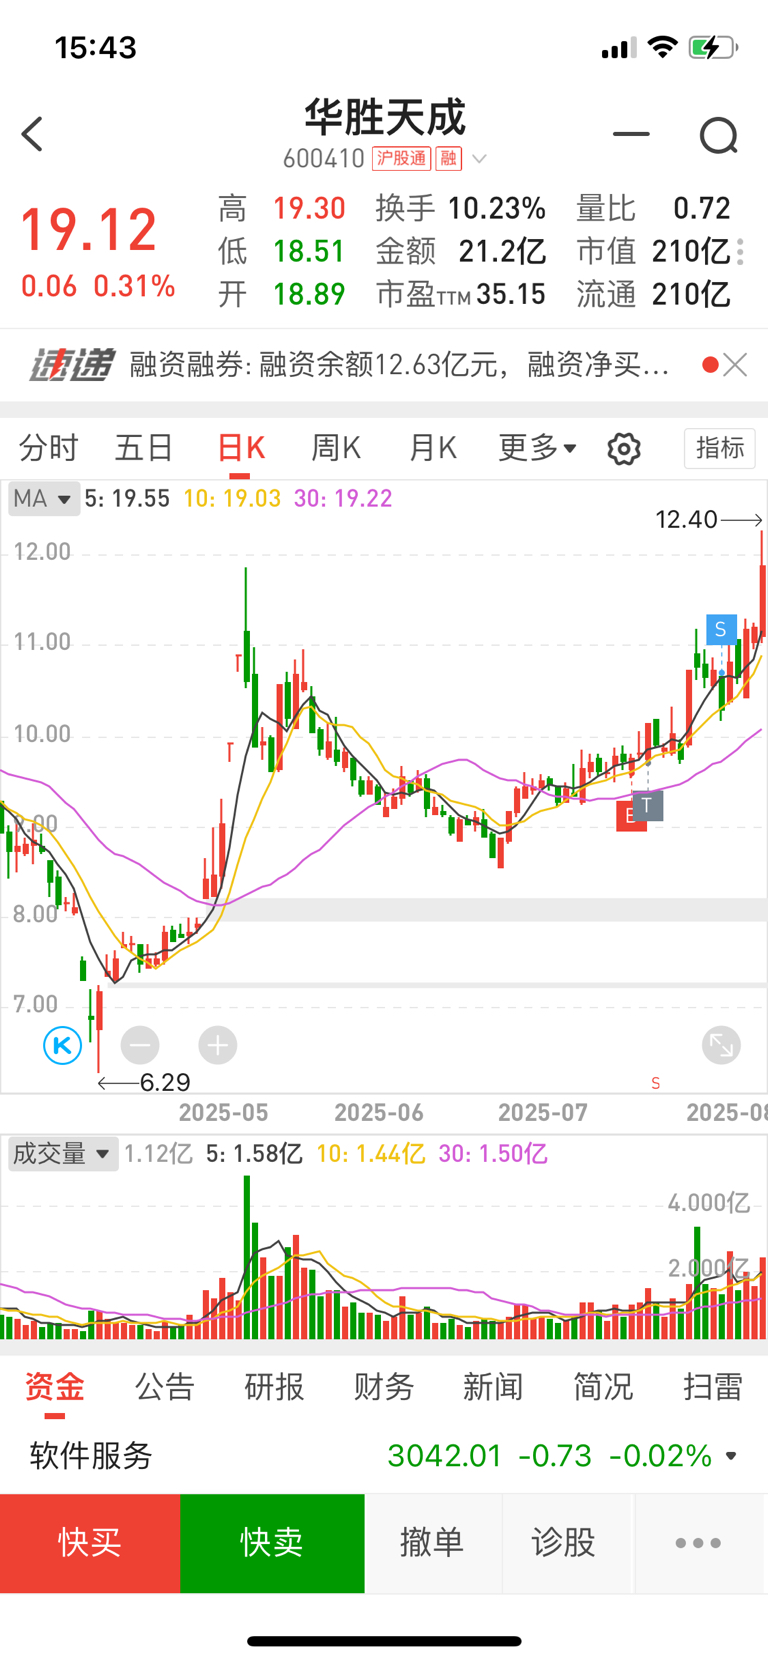Open the 新闻 tab
This screenshot has height=1663, width=768.
tap(493, 1387)
